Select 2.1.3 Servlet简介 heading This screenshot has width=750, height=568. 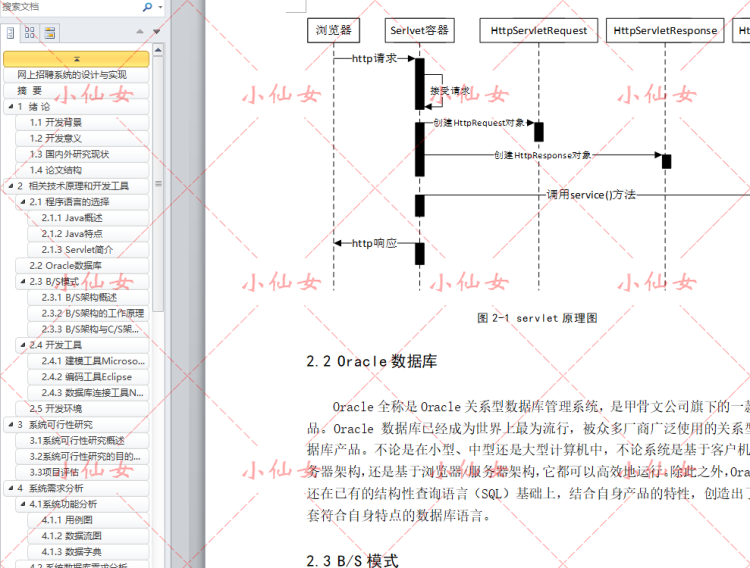click(88, 249)
